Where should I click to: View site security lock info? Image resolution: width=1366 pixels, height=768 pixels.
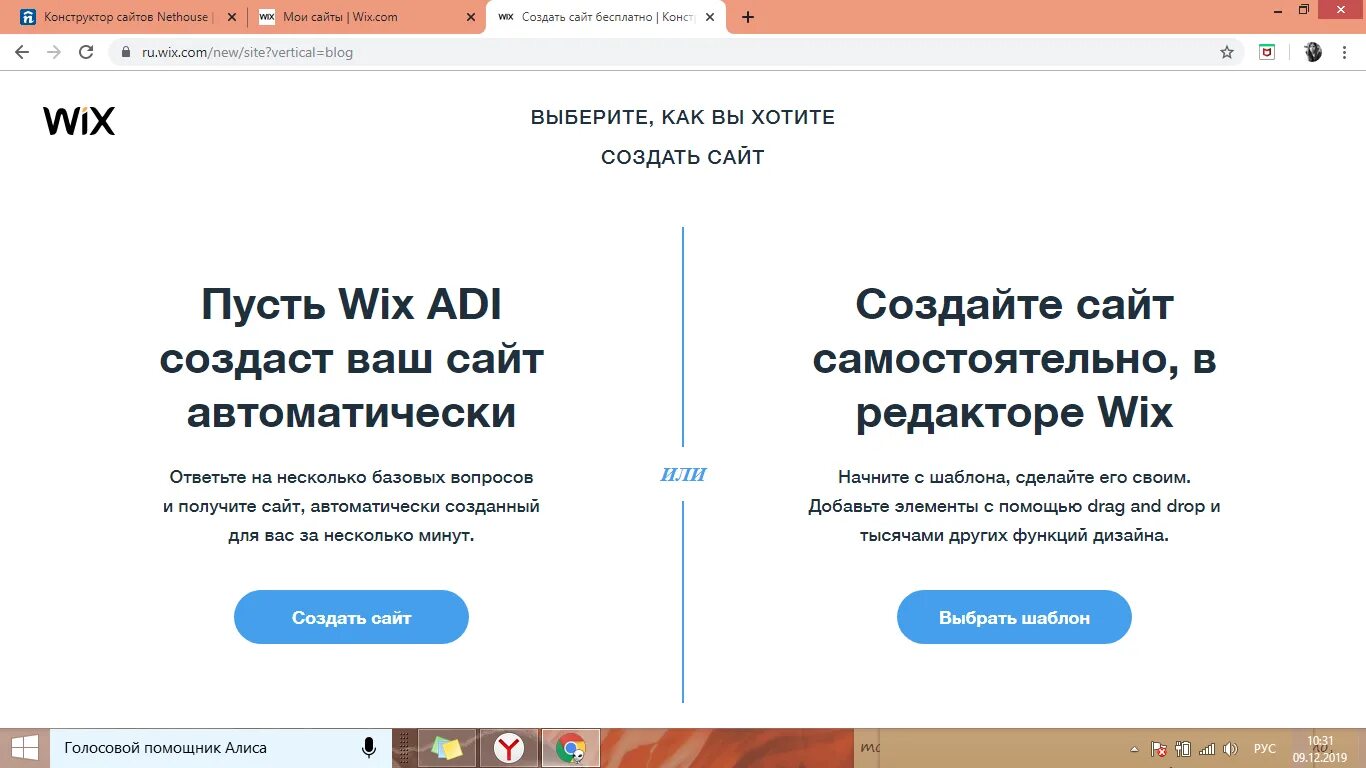(x=126, y=52)
